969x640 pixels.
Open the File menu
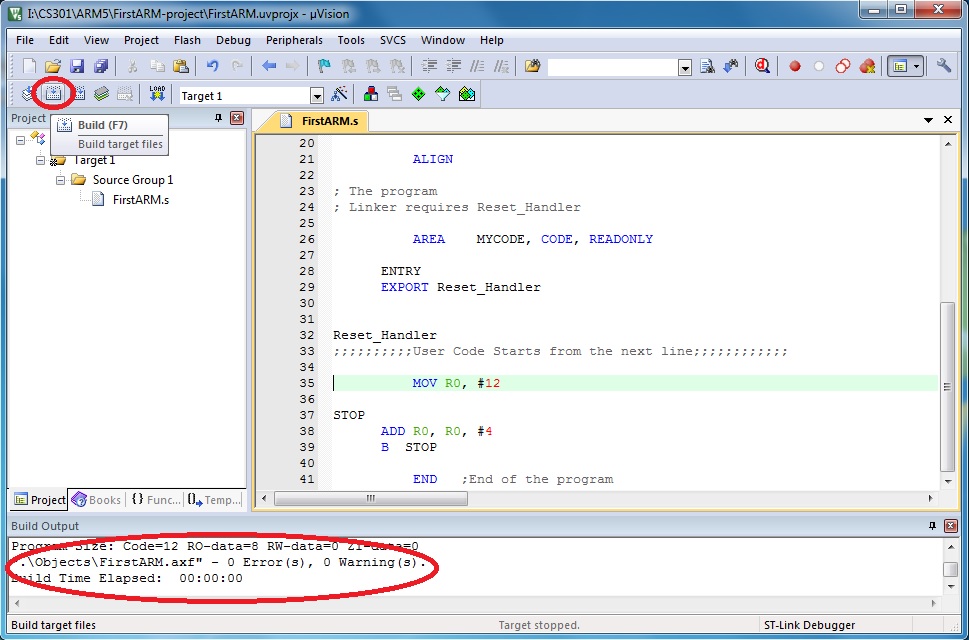pos(25,40)
